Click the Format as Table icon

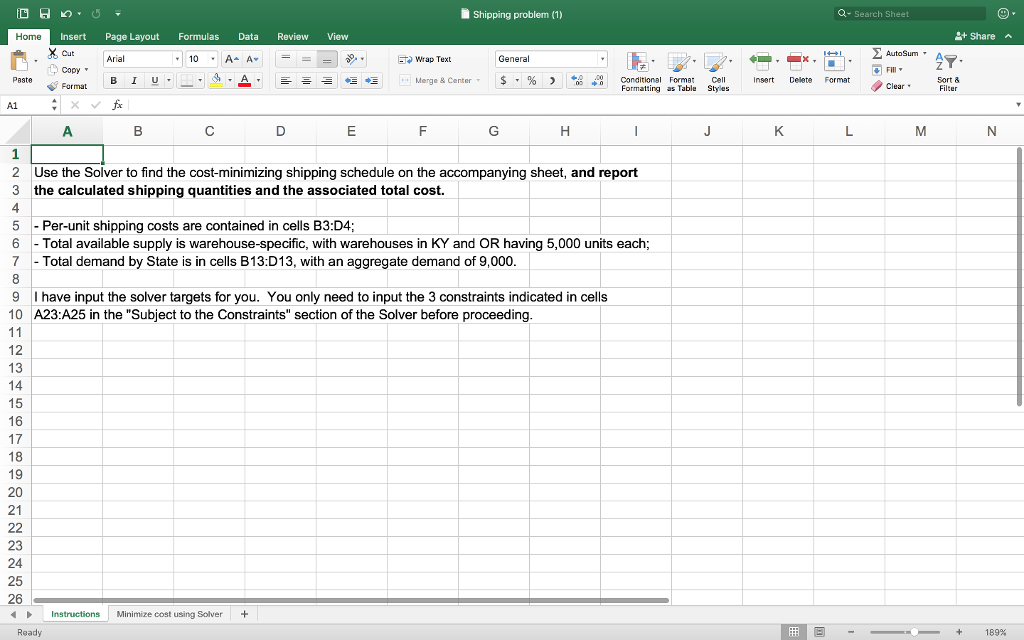(x=682, y=70)
